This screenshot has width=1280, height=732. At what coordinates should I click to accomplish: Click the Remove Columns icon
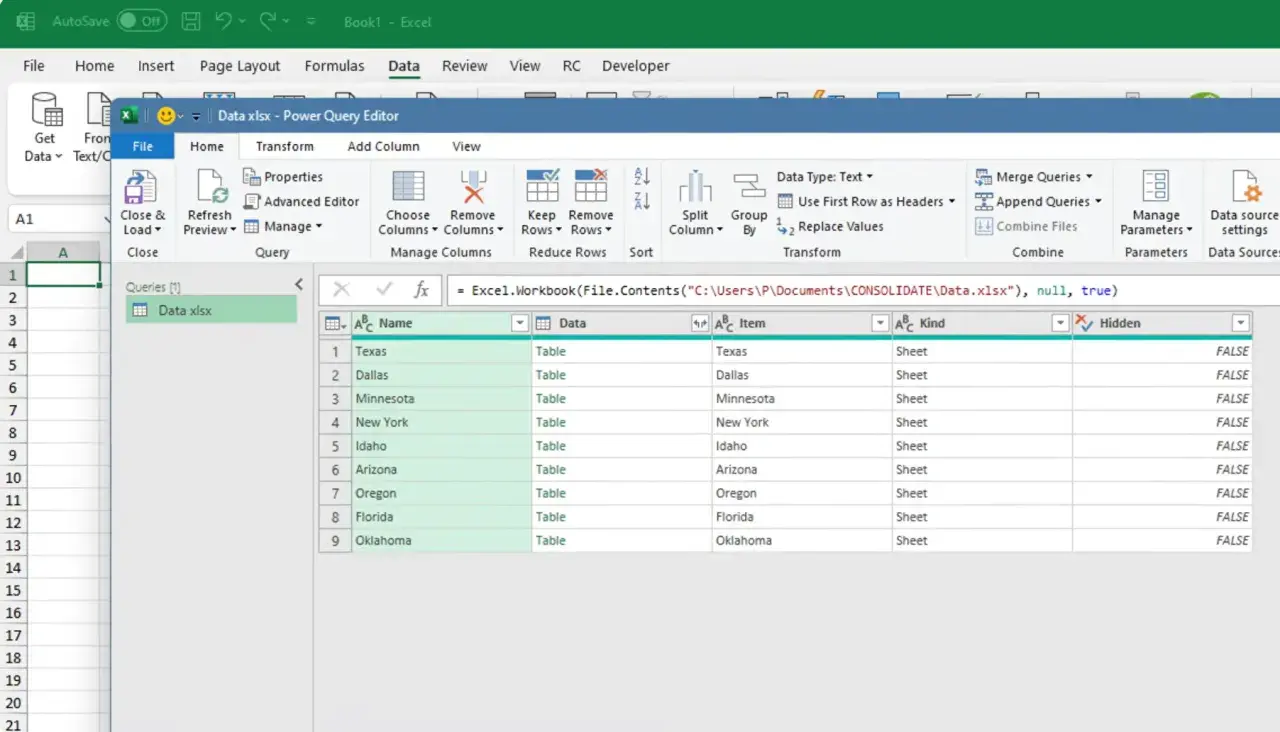pyautogui.click(x=472, y=187)
